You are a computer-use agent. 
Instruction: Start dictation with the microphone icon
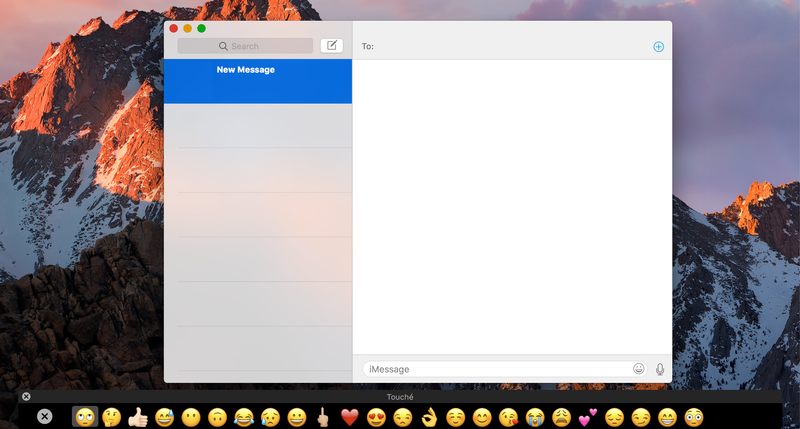pyautogui.click(x=660, y=369)
